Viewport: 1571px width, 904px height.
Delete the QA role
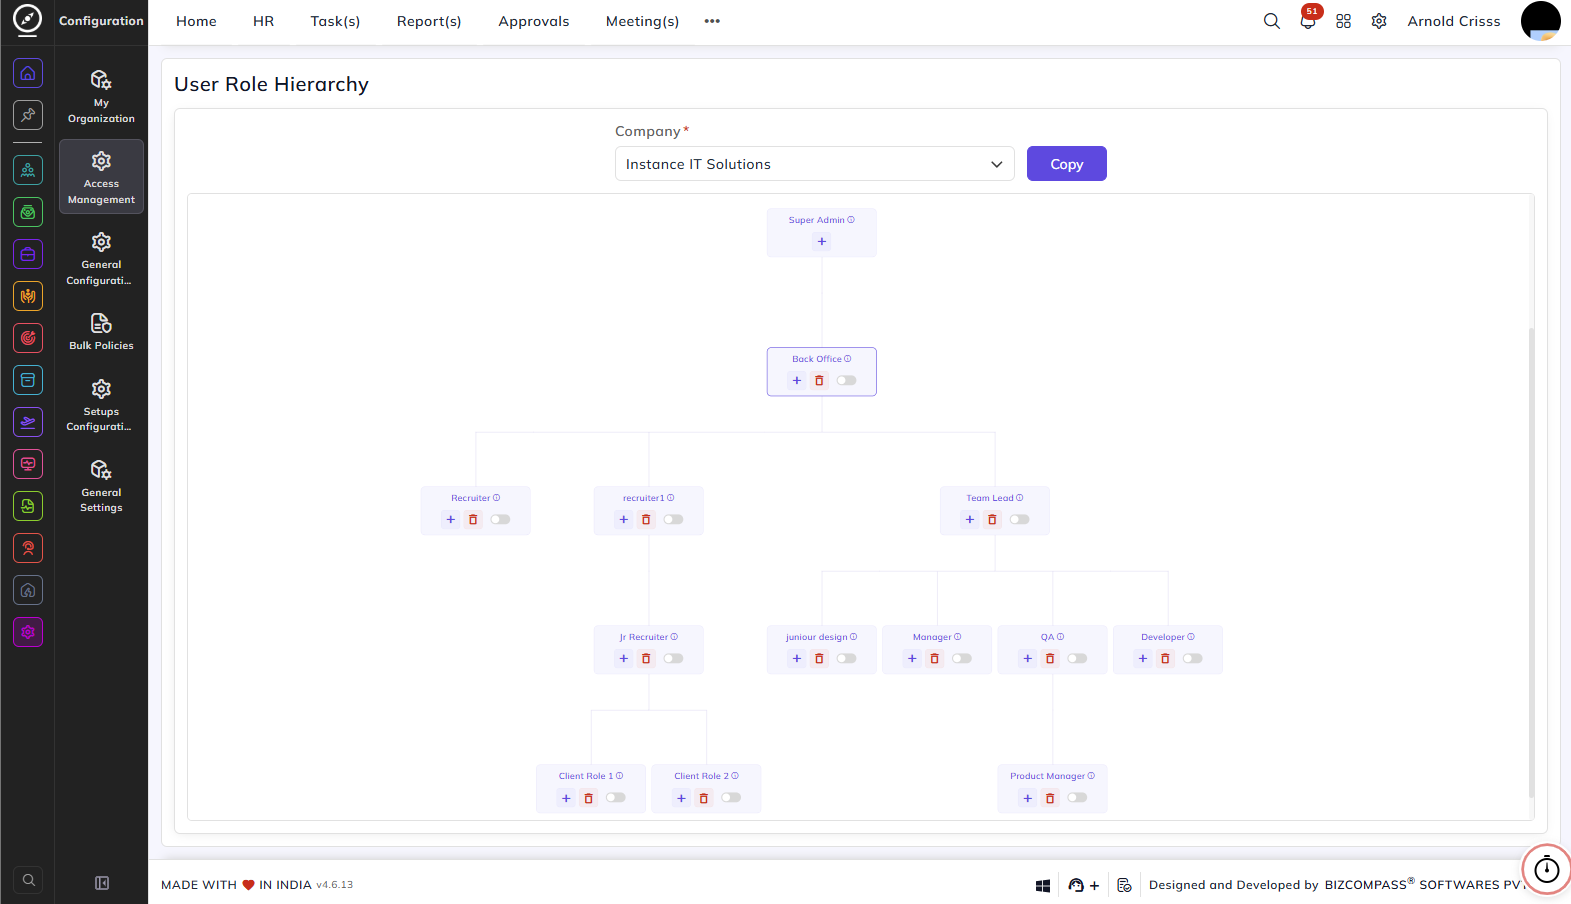pos(1050,658)
